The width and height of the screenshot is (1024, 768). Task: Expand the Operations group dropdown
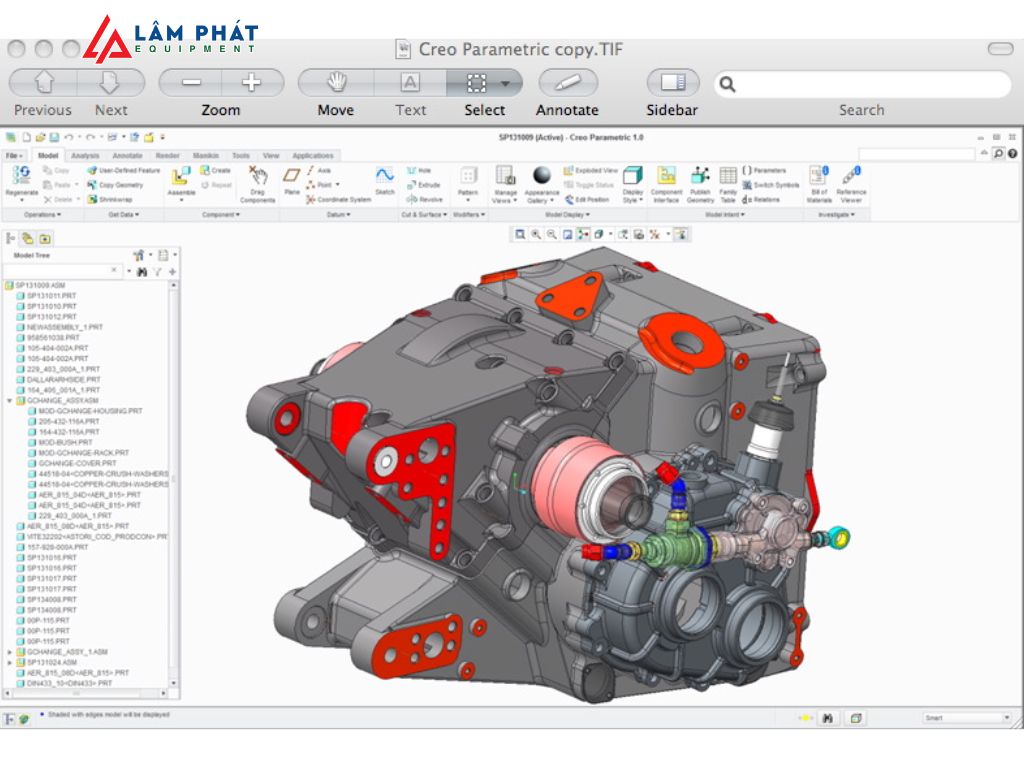point(42,215)
